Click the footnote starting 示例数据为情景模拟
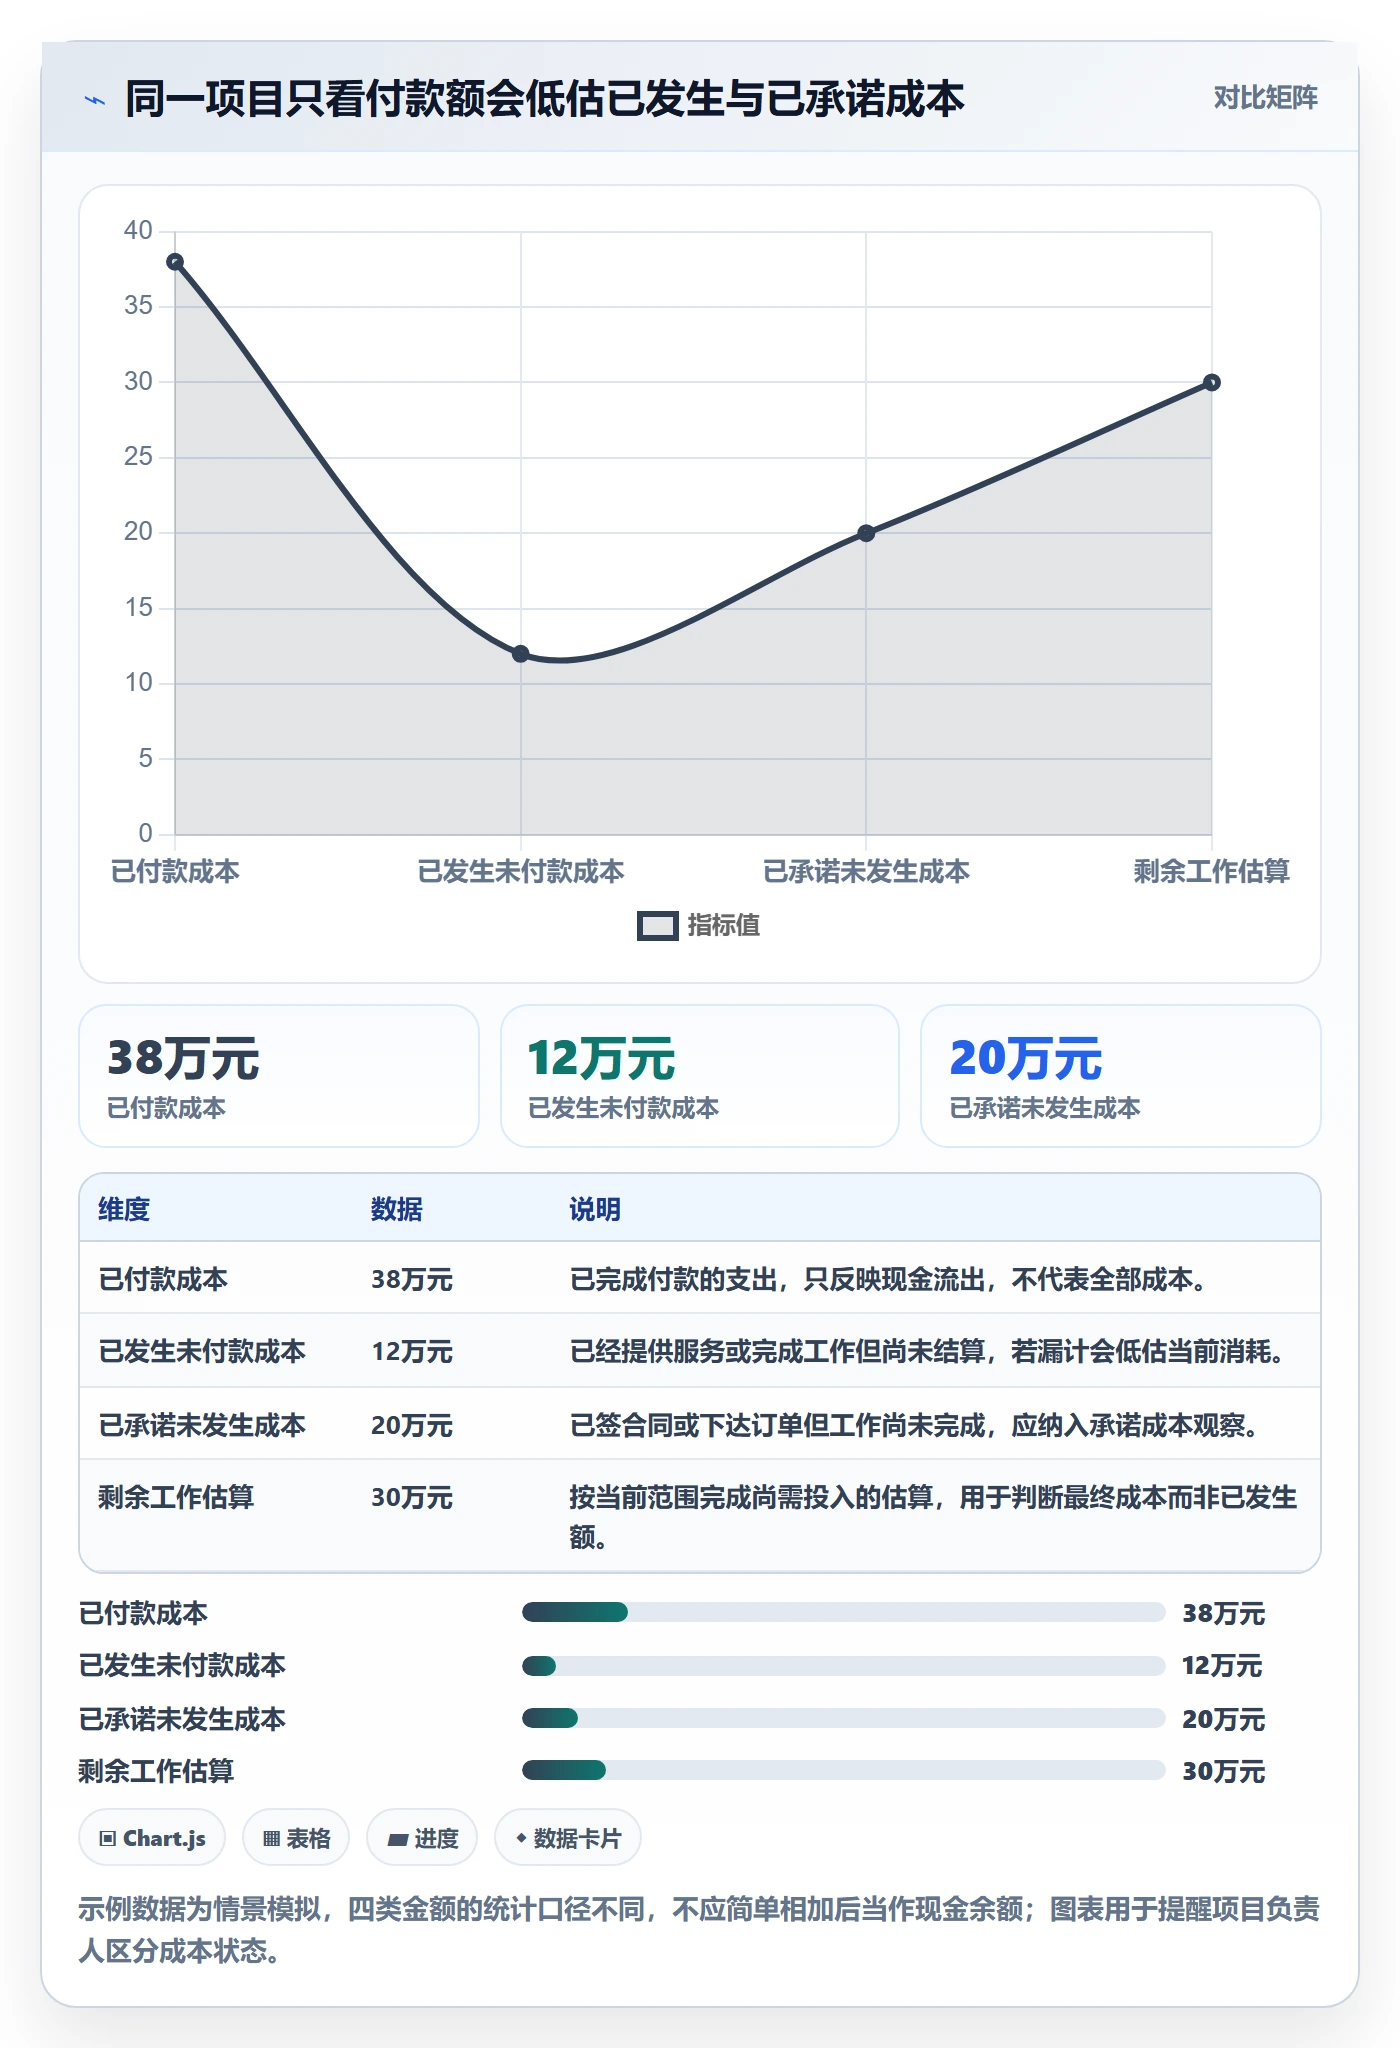 coord(699,1930)
